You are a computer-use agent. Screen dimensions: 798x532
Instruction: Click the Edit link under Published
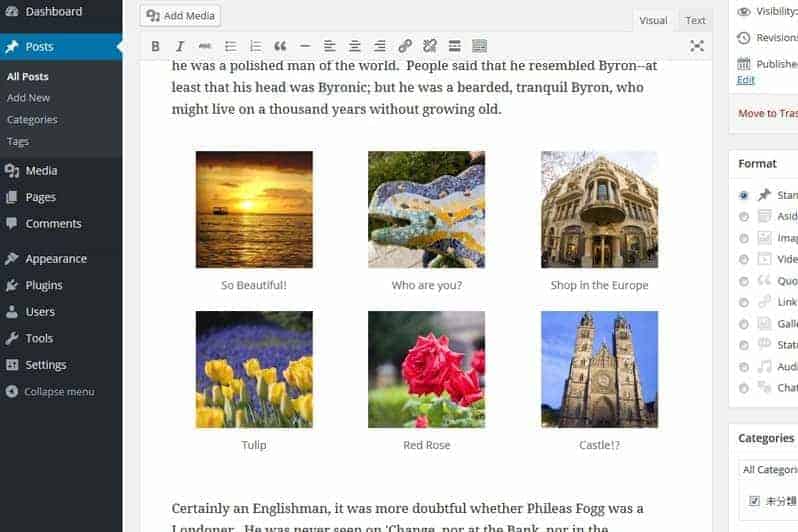click(x=745, y=80)
